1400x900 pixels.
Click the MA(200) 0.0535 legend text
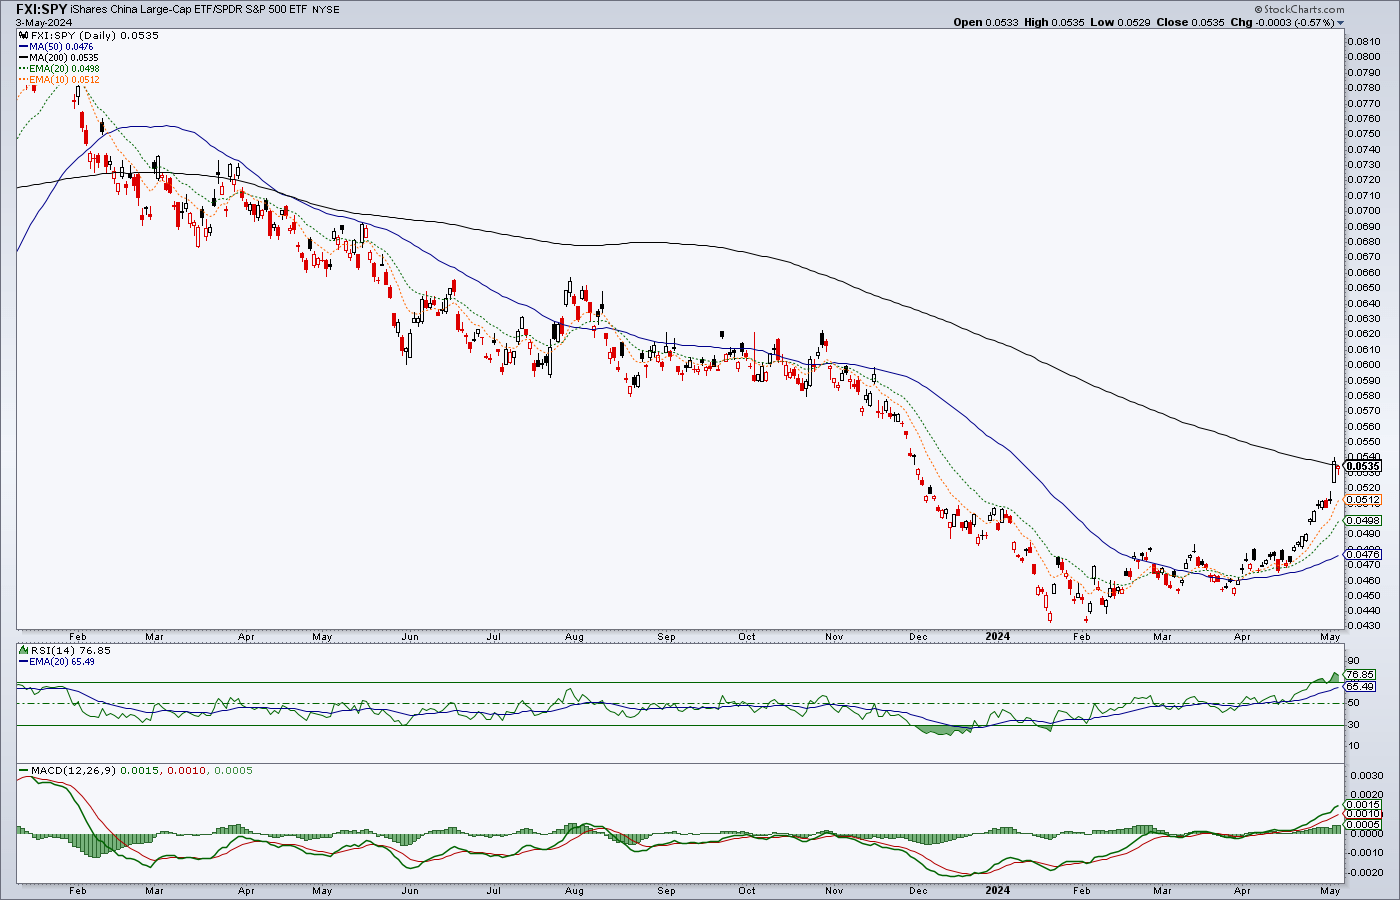(64, 58)
